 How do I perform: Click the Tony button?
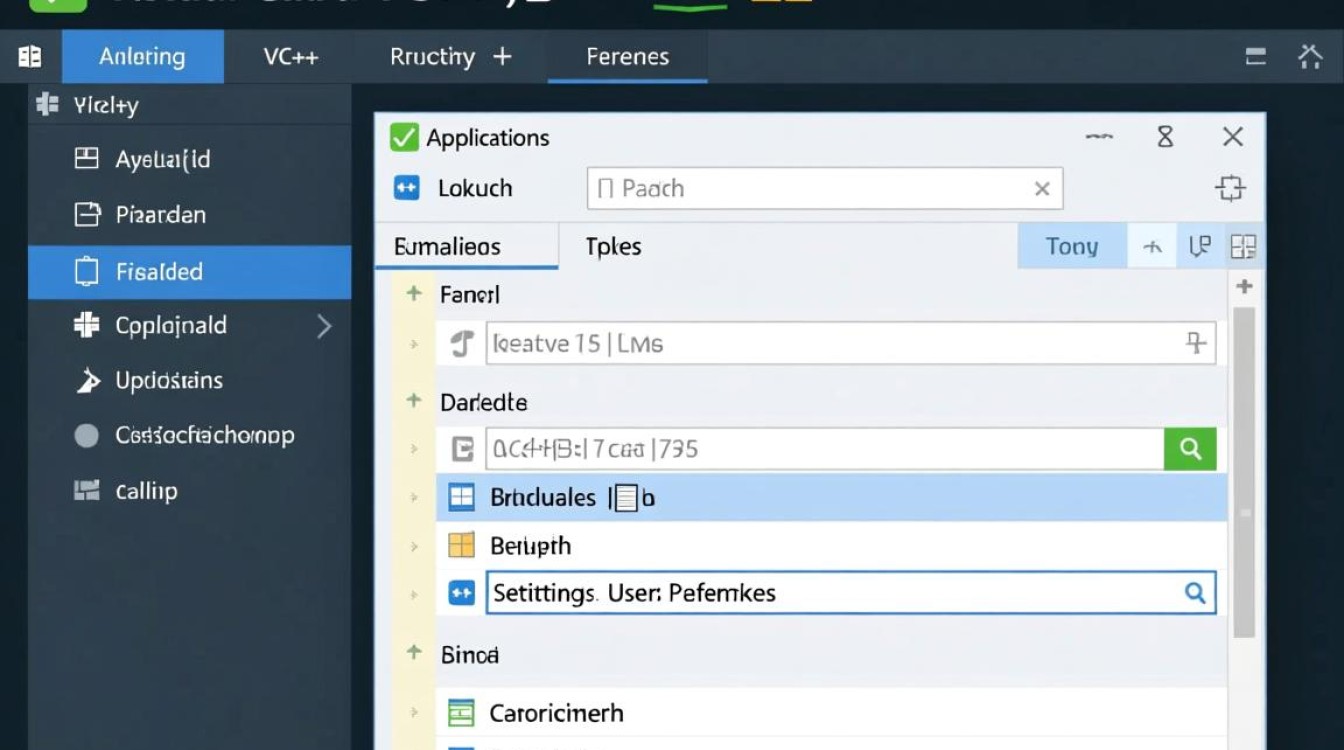click(1071, 247)
